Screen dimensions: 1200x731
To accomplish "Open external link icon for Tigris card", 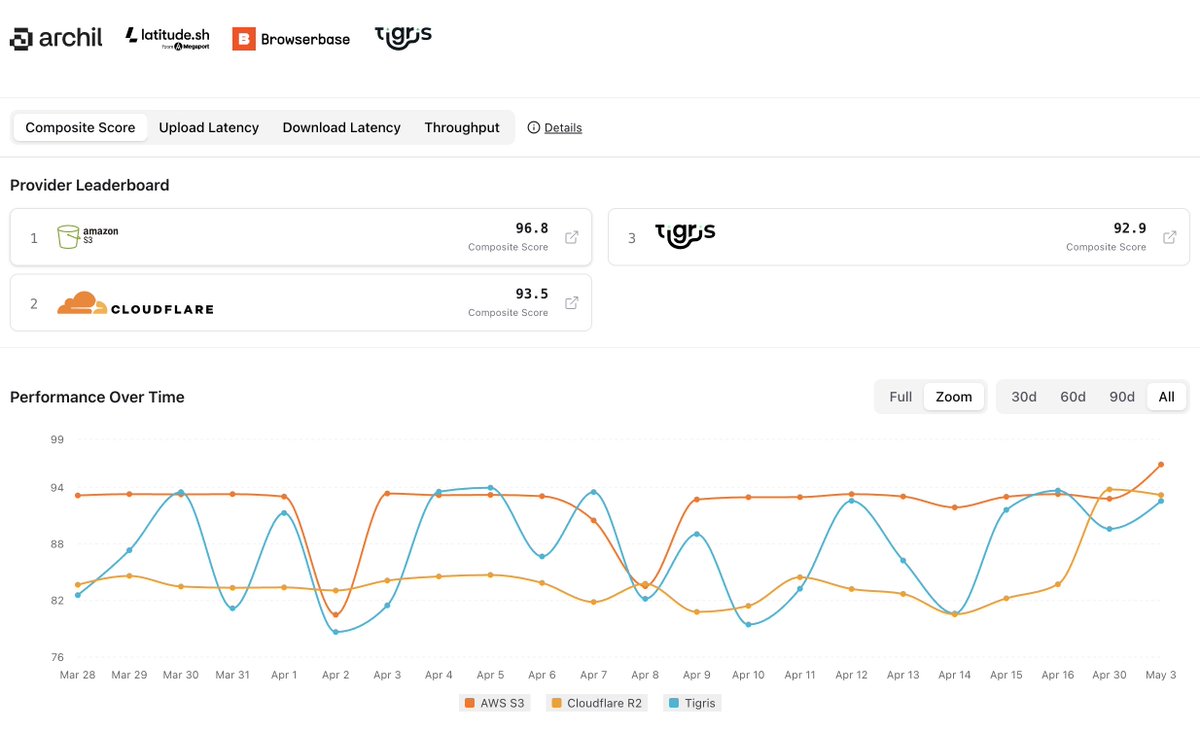I will (1170, 237).
